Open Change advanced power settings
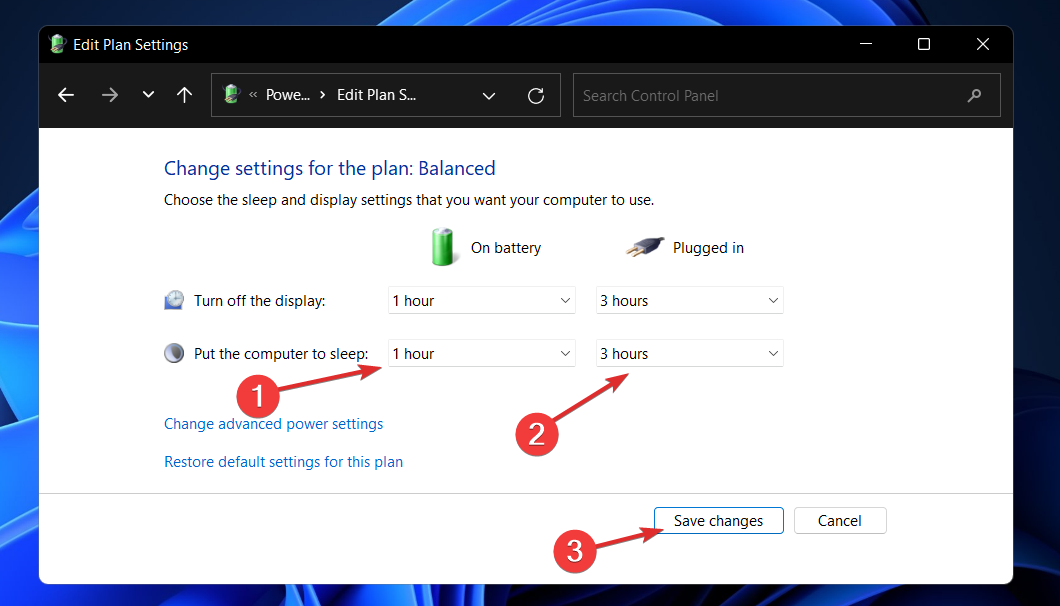 tap(273, 423)
